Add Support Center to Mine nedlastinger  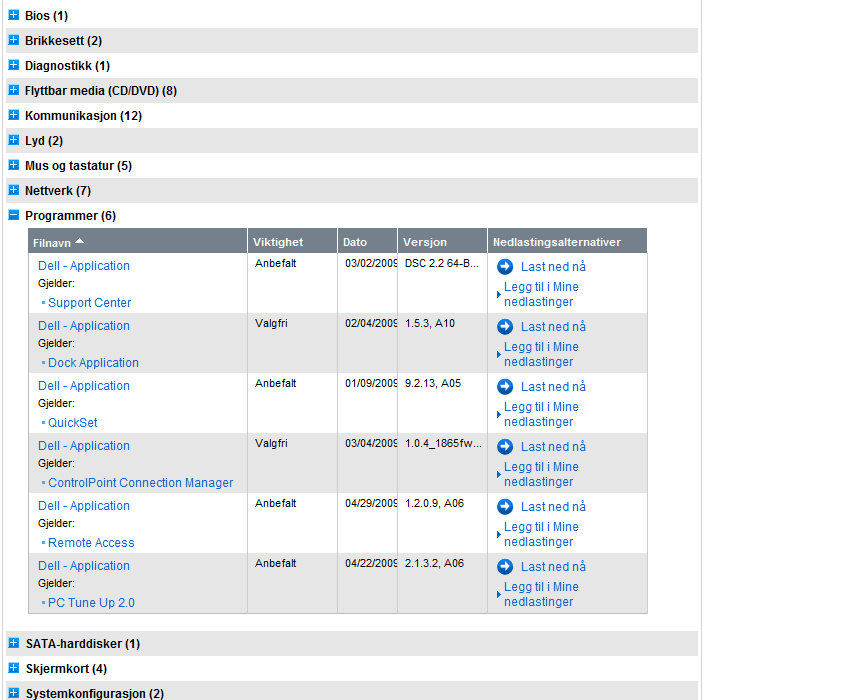click(x=541, y=294)
